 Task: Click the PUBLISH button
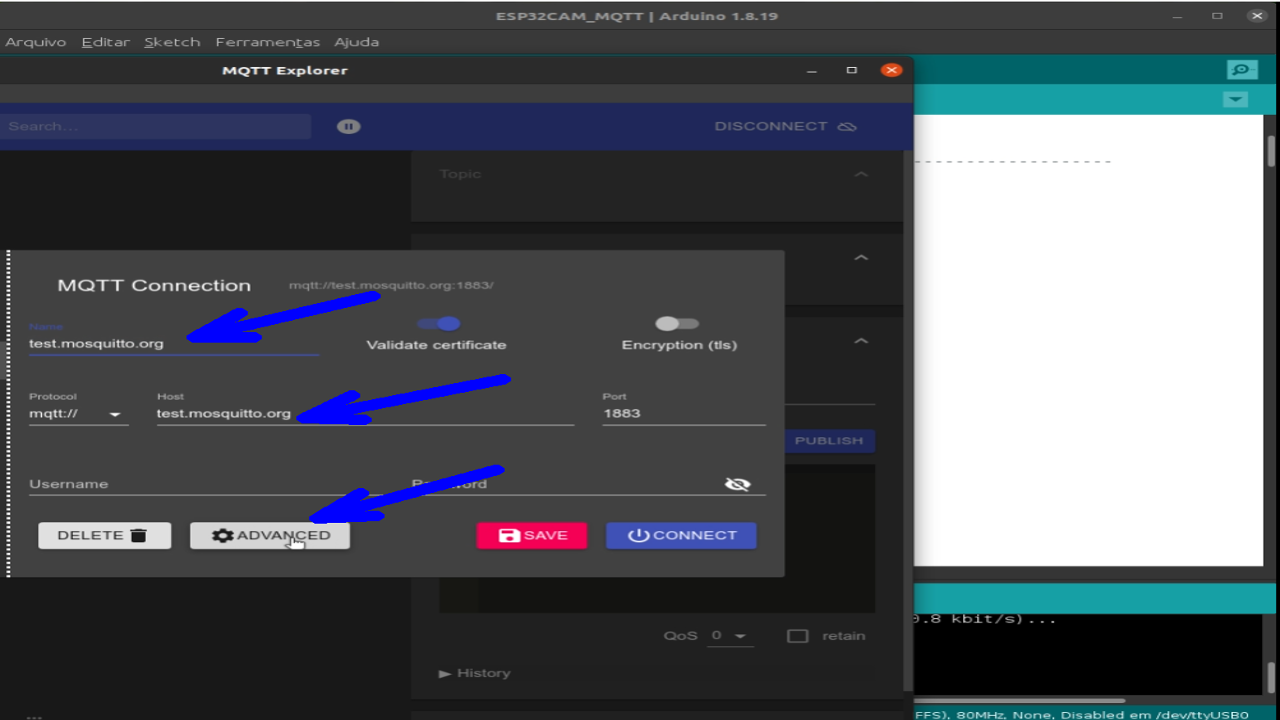828,440
